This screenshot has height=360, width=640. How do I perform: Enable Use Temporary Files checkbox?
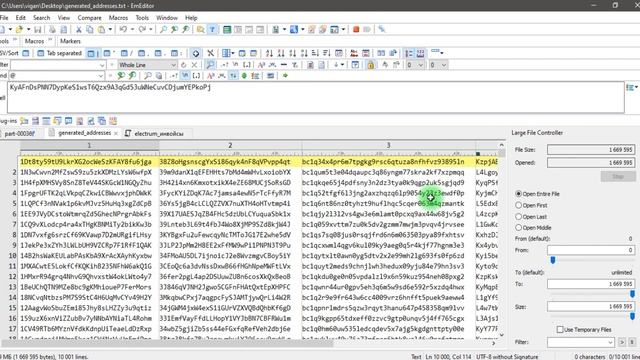560,329
